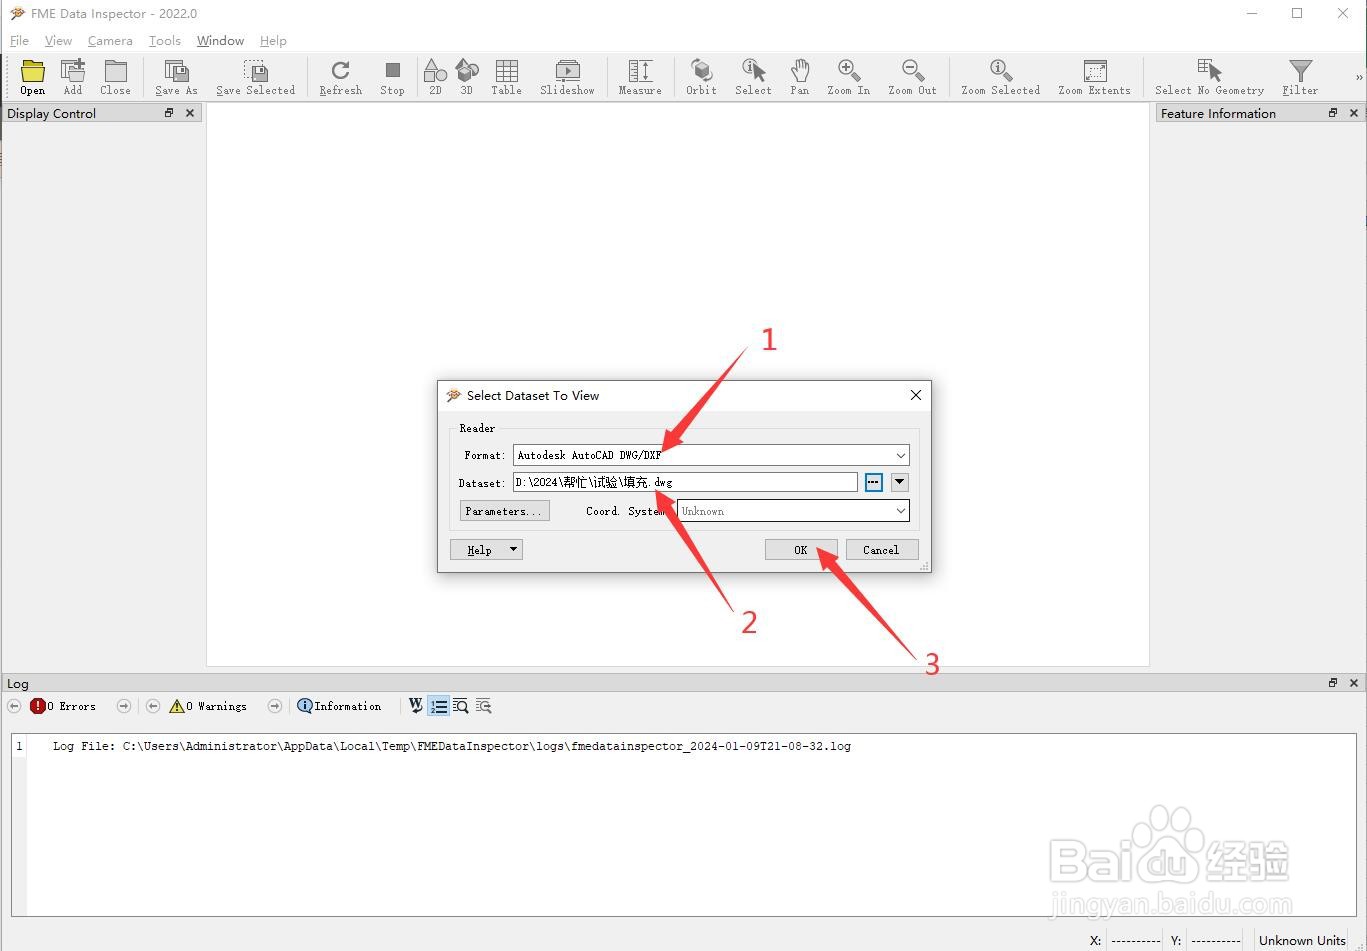The width and height of the screenshot is (1367, 951).
Task: Expand the toolbar overflow chevron
Action: (1358, 77)
